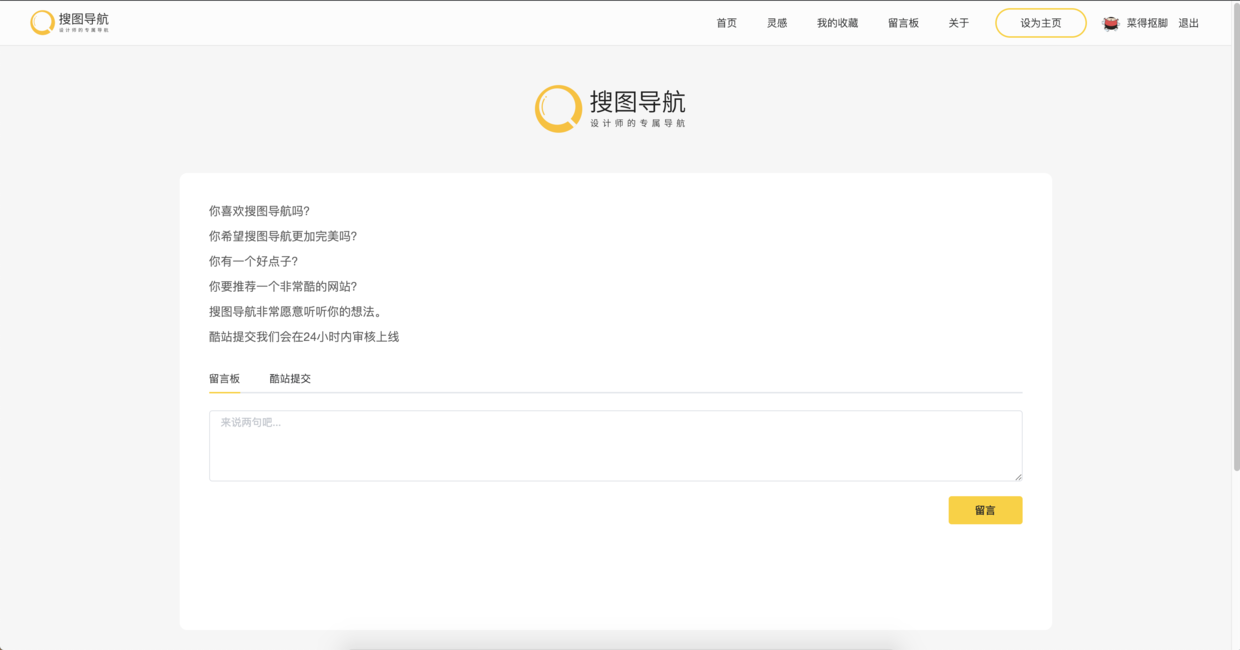Click the 搜图导航 brand text in header
The height and width of the screenshot is (650, 1240).
click(84, 19)
